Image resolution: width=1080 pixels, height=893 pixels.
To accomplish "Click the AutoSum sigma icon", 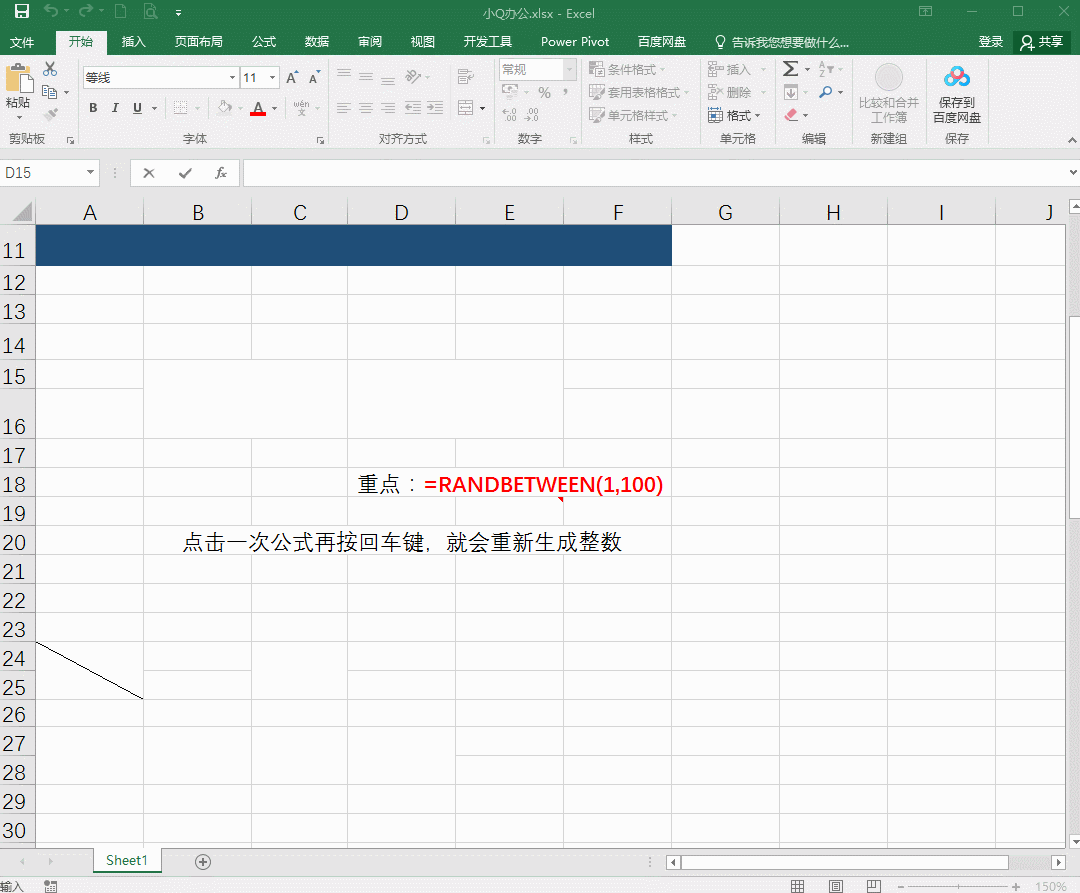I will (x=791, y=69).
